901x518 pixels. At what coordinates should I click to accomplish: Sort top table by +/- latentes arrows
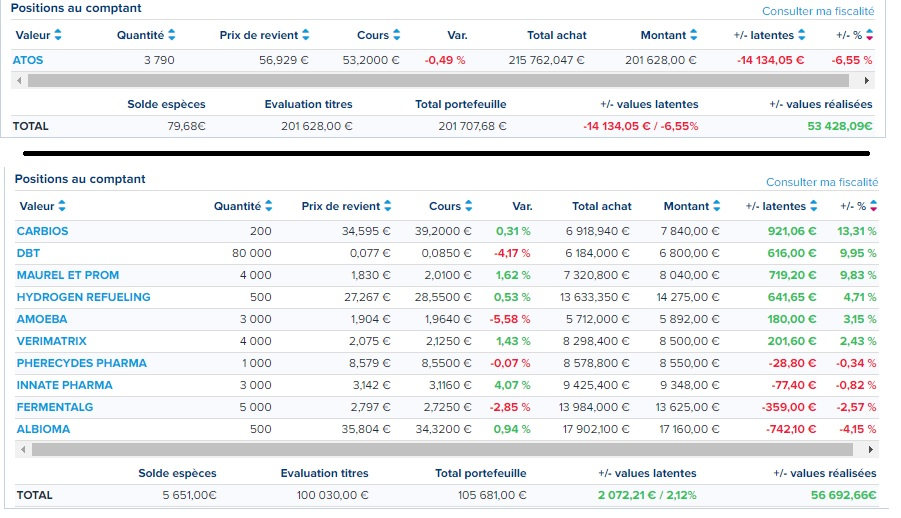[x=802, y=35]
